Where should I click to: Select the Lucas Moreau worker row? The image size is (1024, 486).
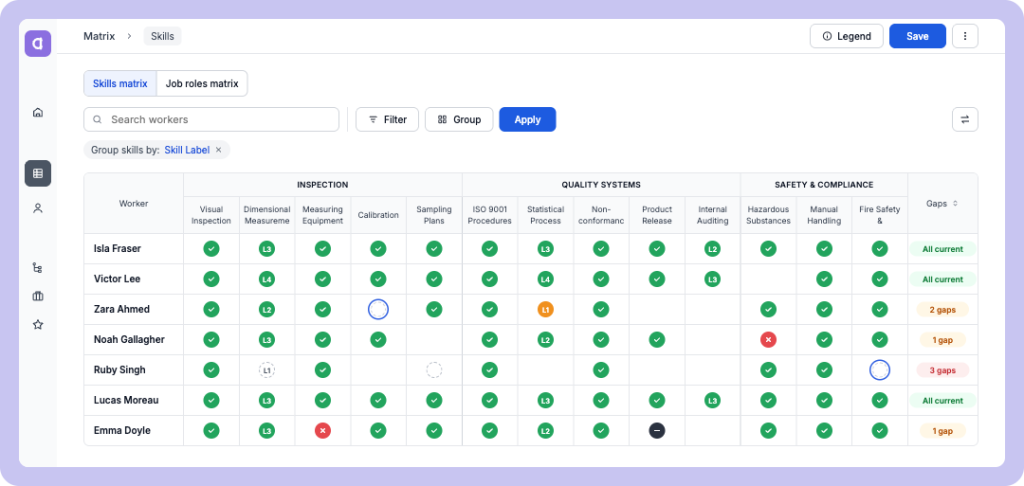[531, 400]
